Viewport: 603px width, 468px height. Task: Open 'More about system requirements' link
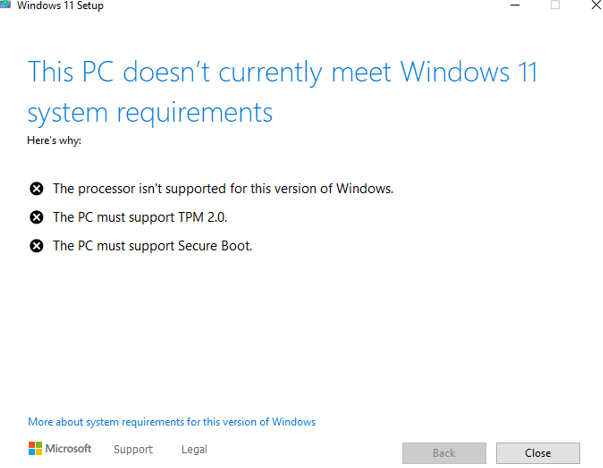click(x=171, y=422)
